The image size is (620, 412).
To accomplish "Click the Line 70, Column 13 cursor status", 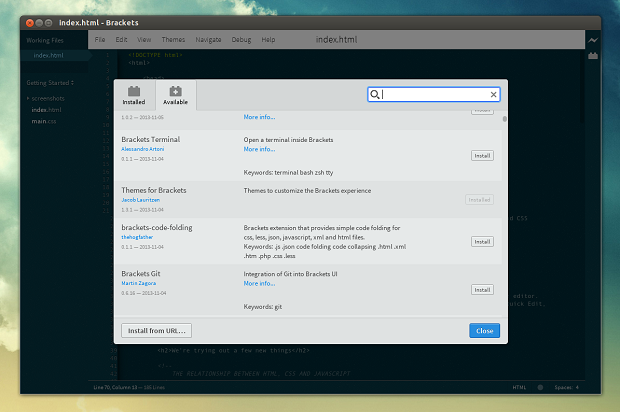I will (115, 387).
